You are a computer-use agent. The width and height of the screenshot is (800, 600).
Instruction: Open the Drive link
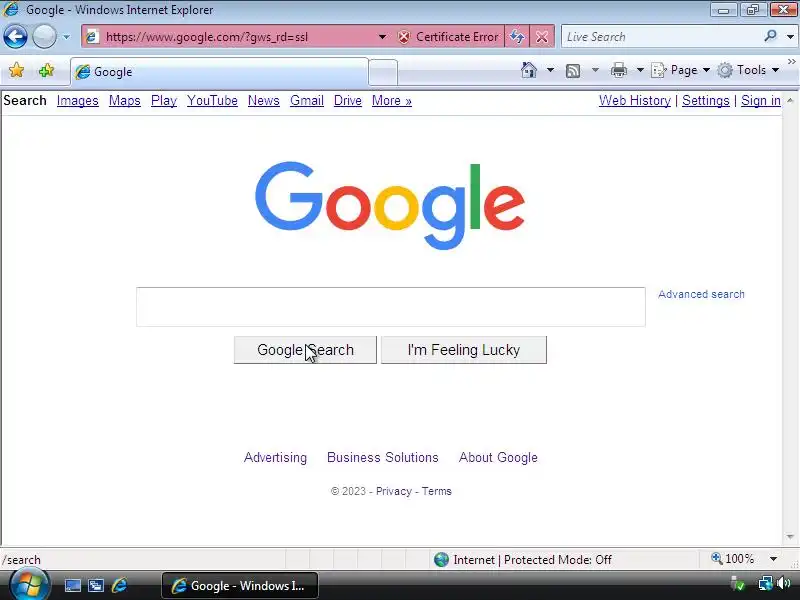347,101
